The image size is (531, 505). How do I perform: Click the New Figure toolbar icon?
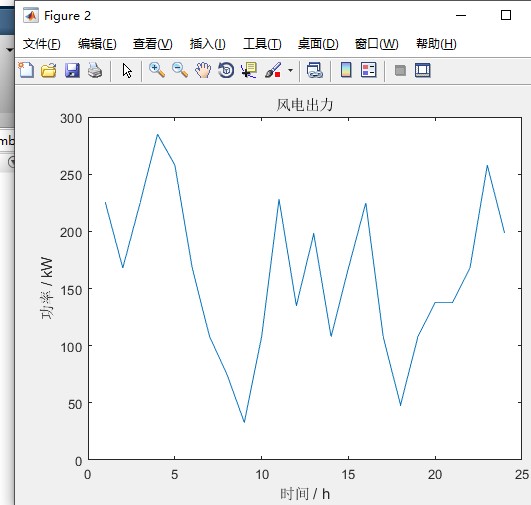coord(26,70)
